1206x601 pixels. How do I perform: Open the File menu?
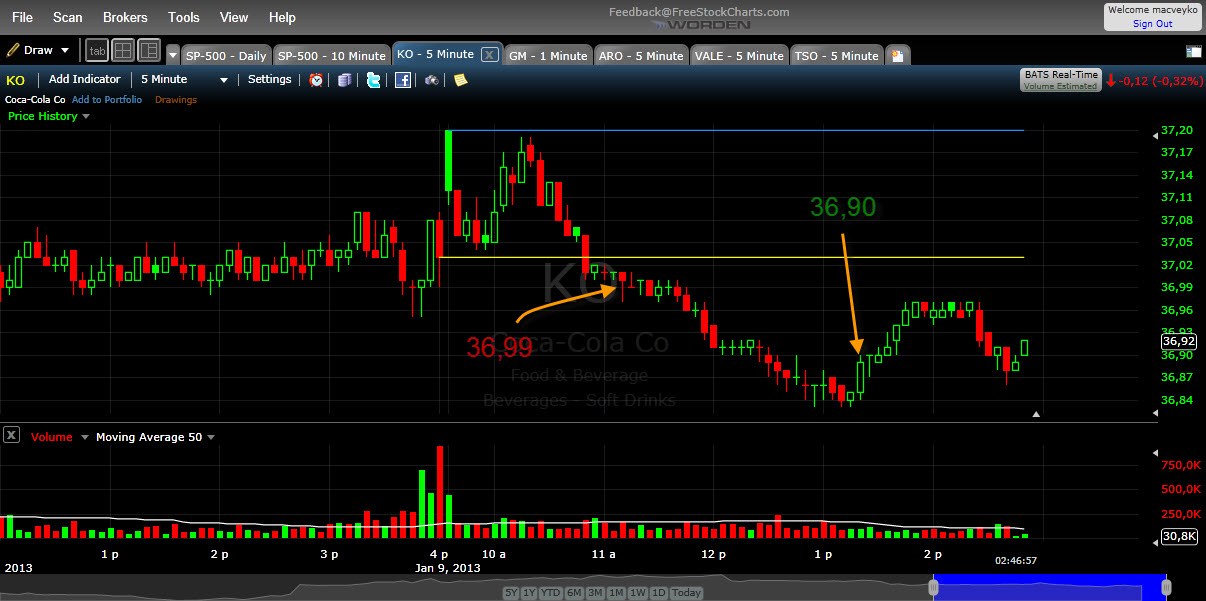tap(22, 17)
